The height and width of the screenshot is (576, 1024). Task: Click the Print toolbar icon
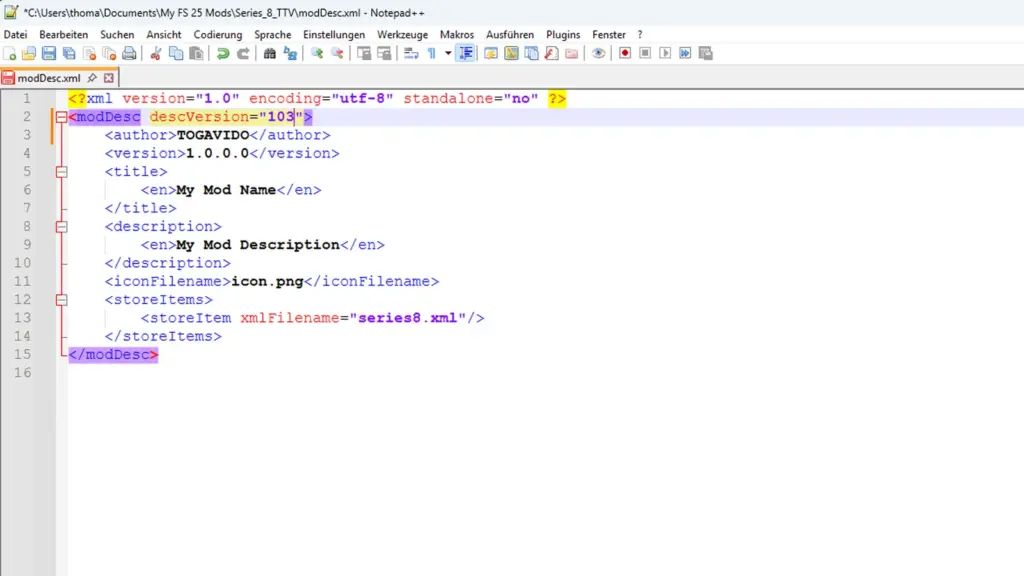click(128, 53)
